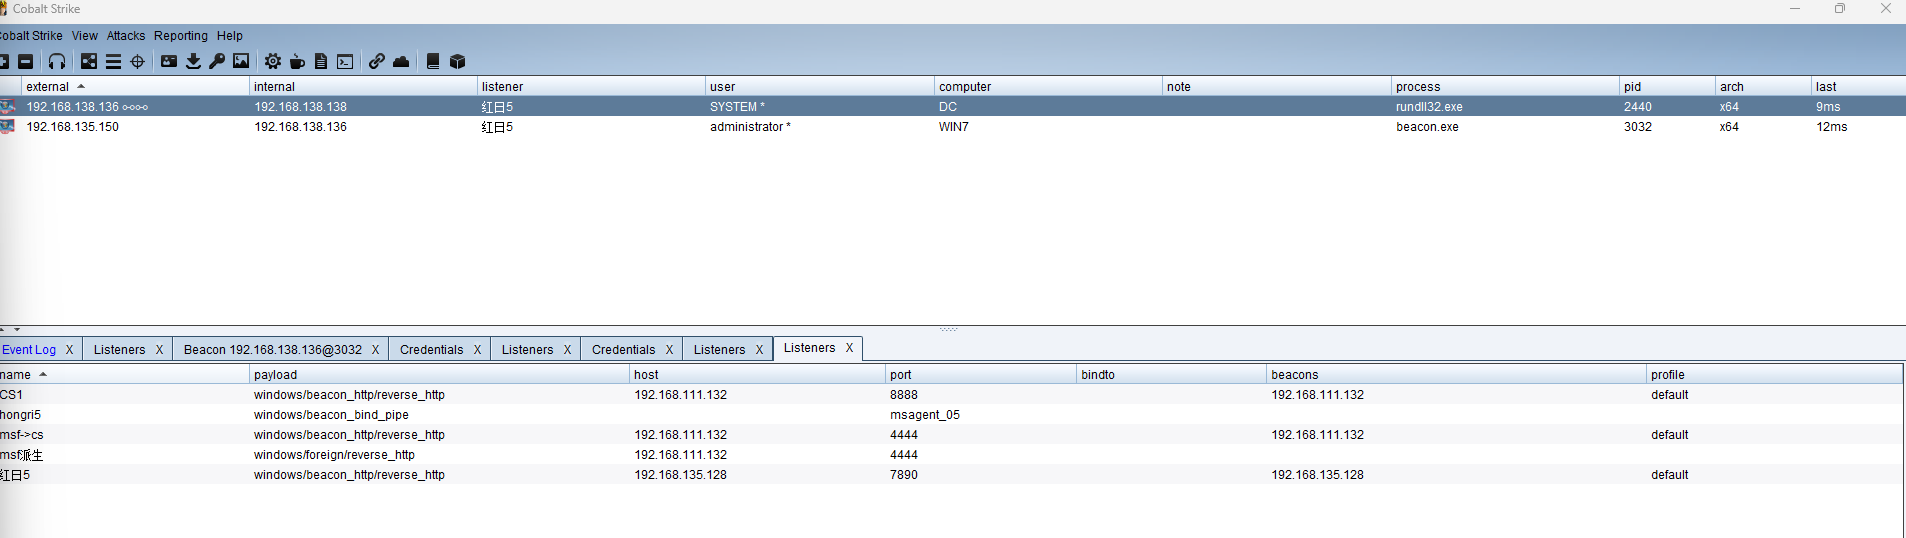Sort listeners by beacons column
This screenshot has width=1906, height=538.
[x=1457, y=375]
